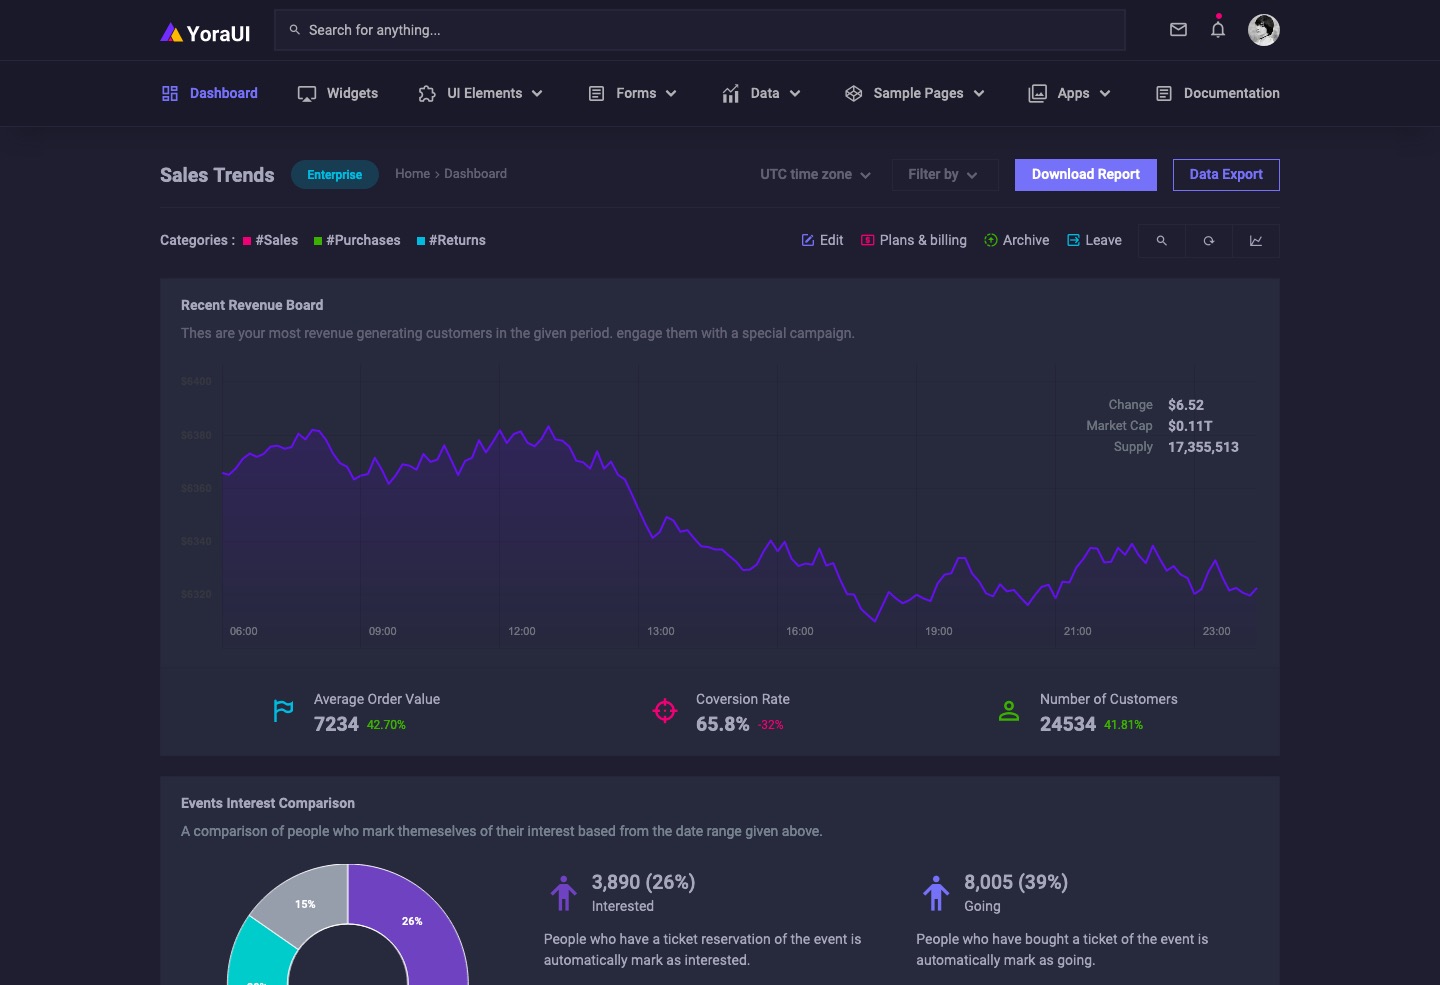
Task: Click the Archive circular icon
Action: (x=991, y=240)
